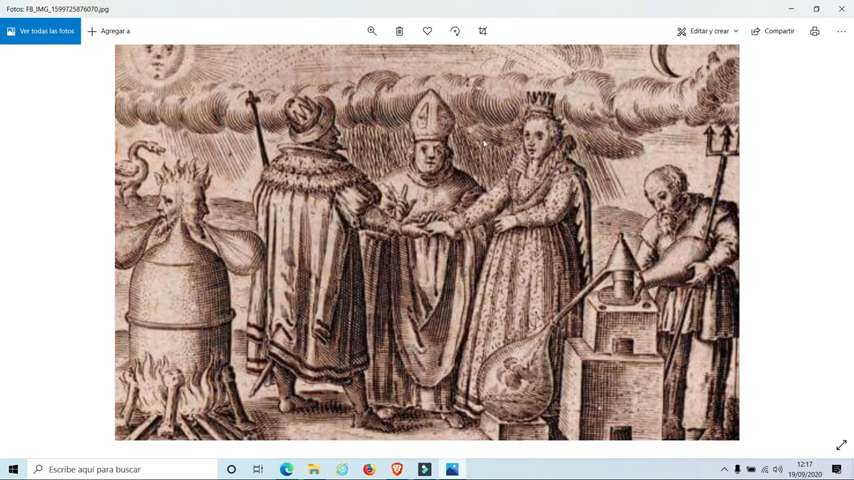The width and height of the screenshot is (854, 480).
Task: Open File Explorer from taskbar
Action: coord(314,469)
